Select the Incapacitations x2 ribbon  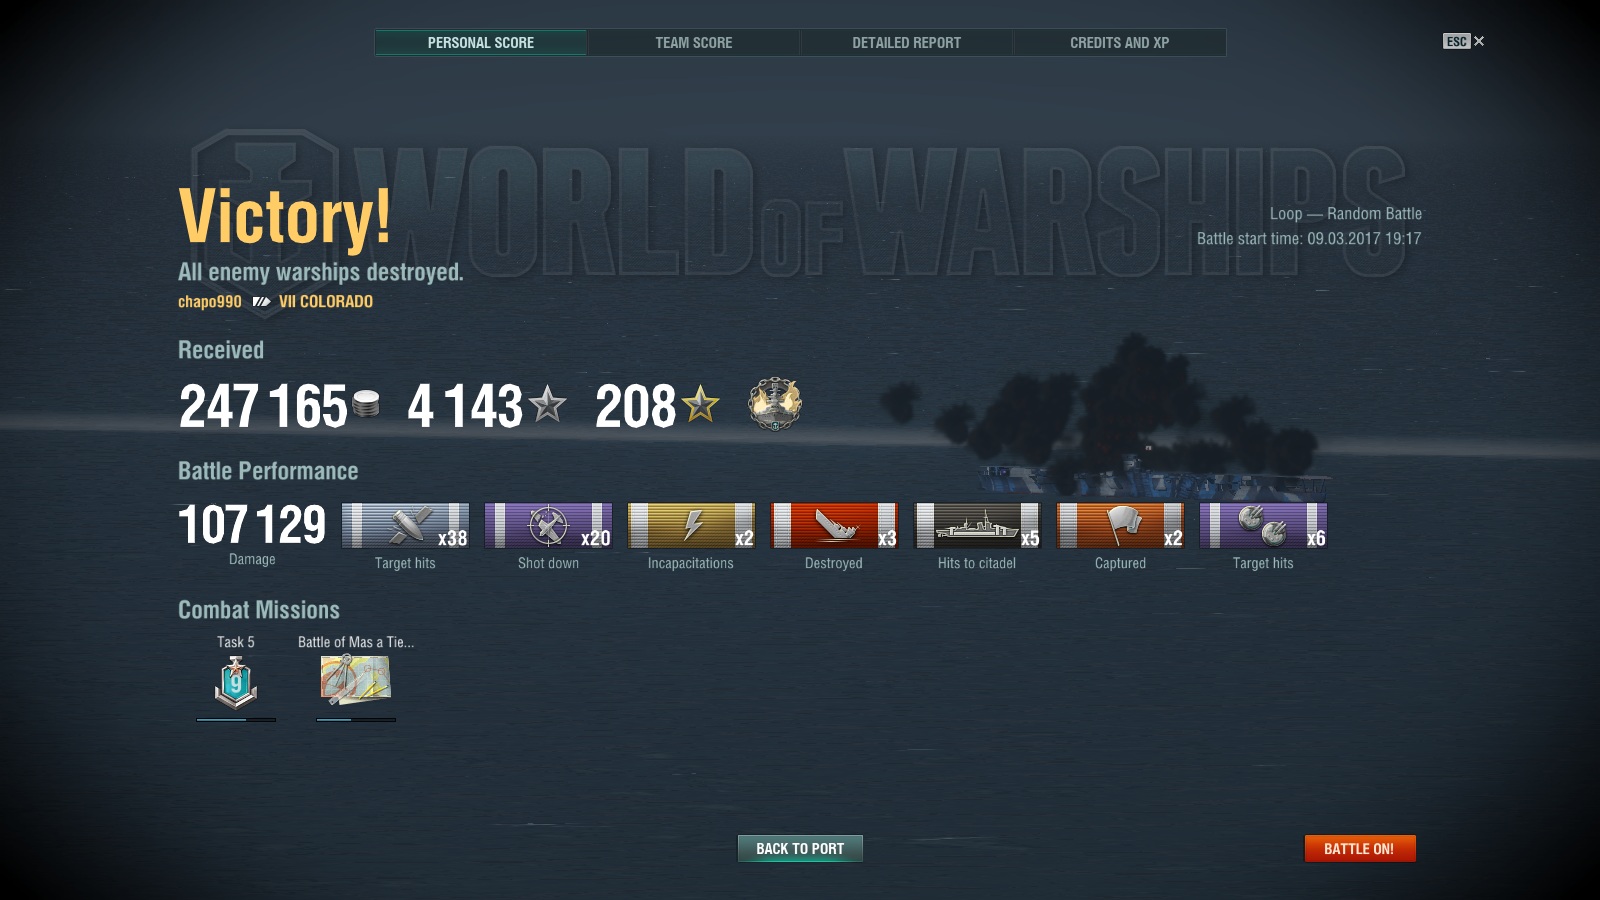click(691, 525)
